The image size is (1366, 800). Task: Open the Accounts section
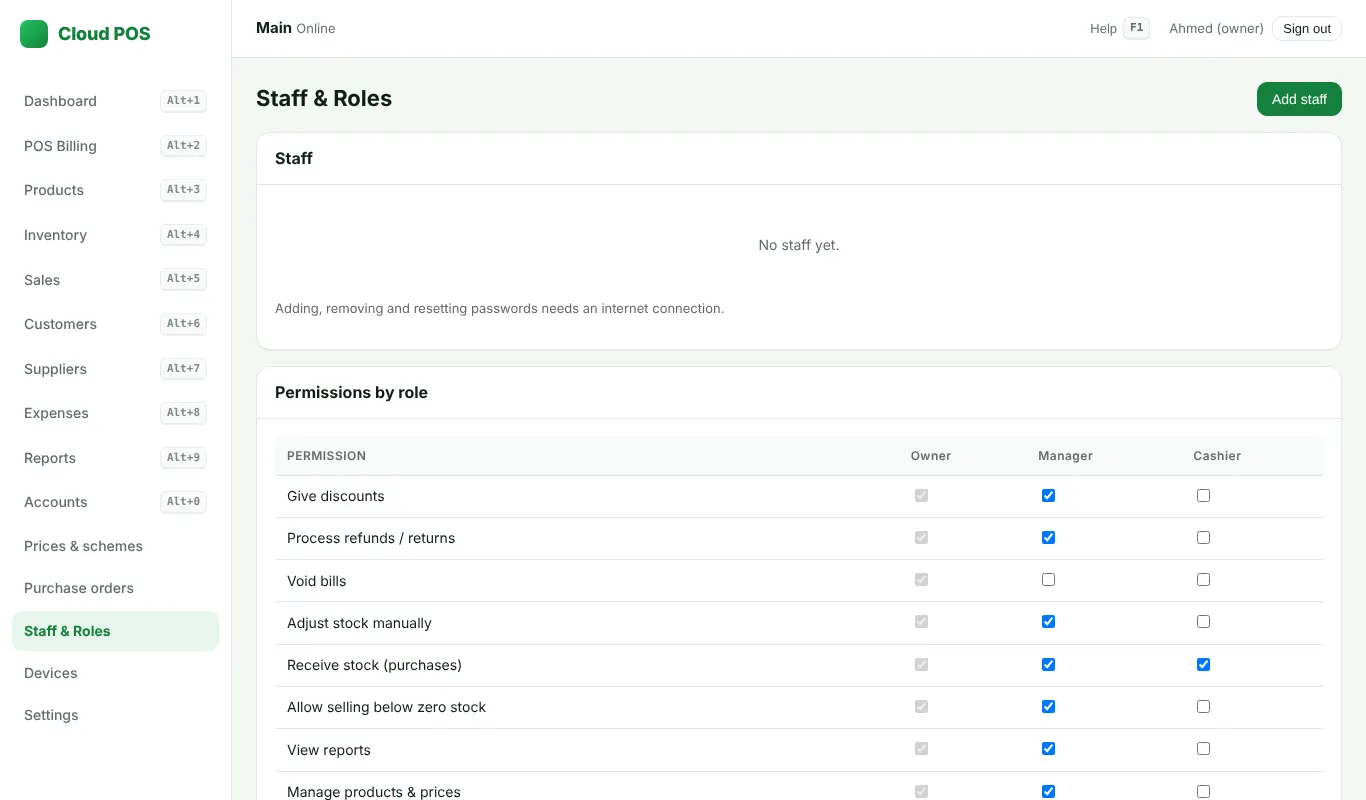coord(115,502)
